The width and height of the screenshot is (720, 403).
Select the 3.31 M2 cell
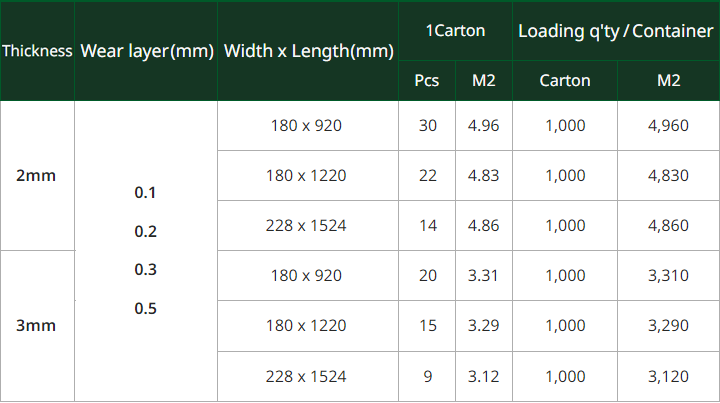point(483,276)
